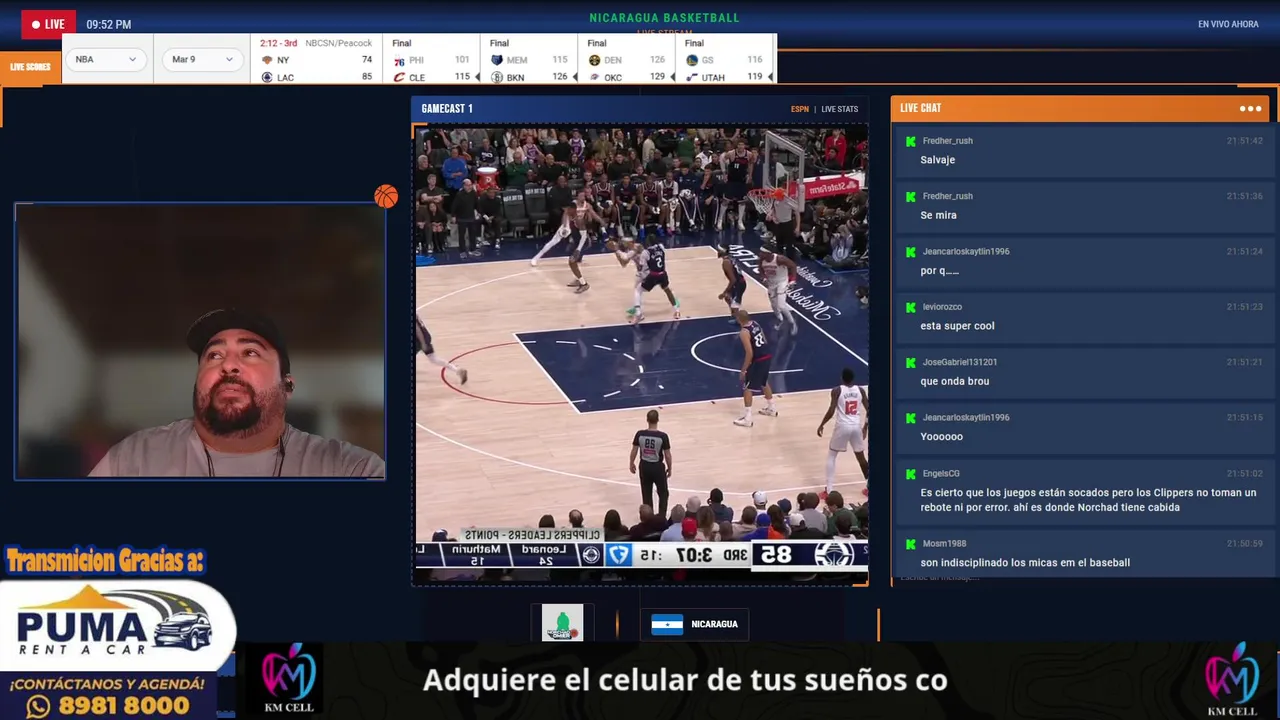Click the 09:52 PM clock text

coord(109,24)
